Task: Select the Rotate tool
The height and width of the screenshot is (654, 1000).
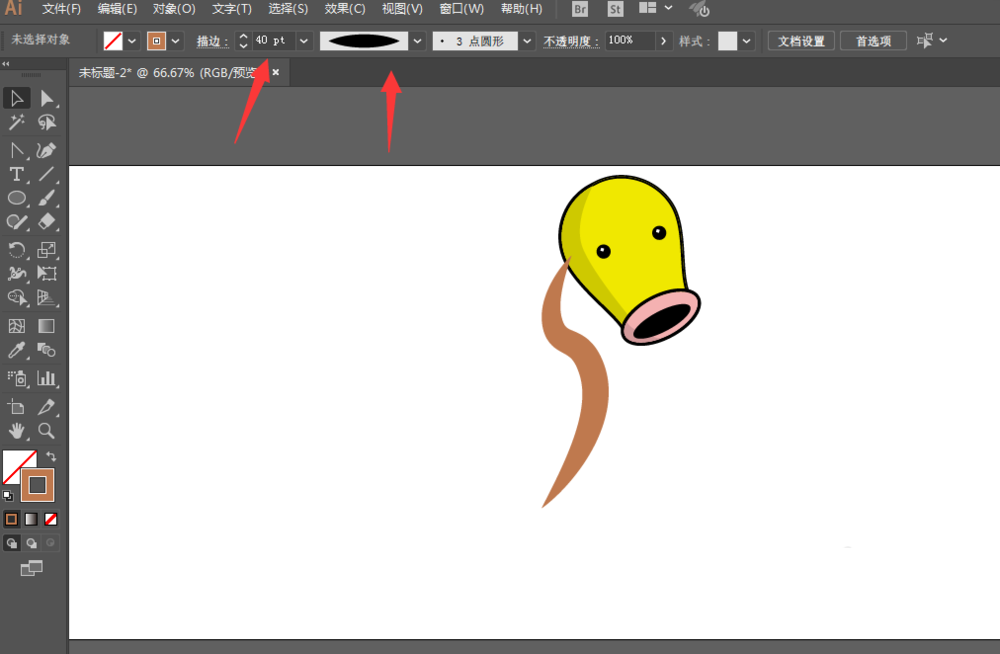Action: coord(16,250)
